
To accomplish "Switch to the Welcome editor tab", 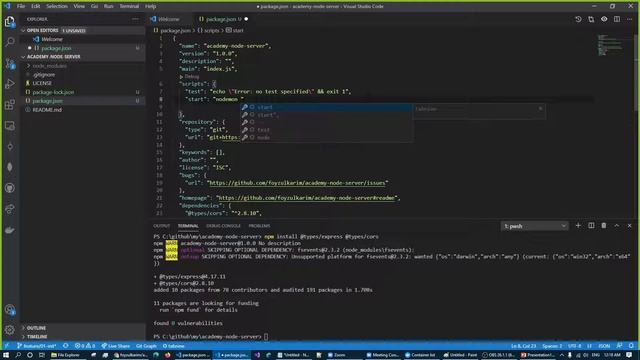I will coord(168,19).
